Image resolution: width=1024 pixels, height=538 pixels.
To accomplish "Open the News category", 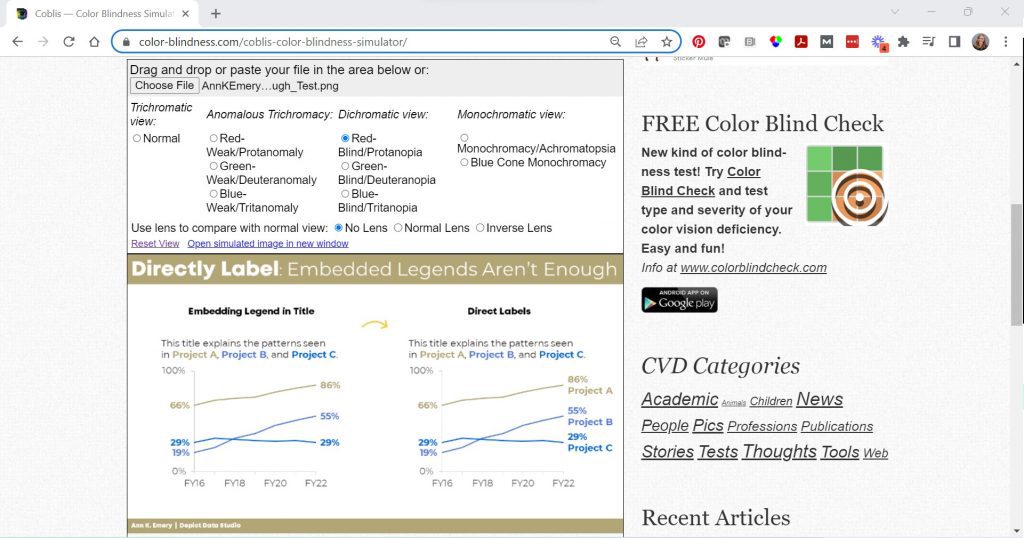I will tap(819, 399).
